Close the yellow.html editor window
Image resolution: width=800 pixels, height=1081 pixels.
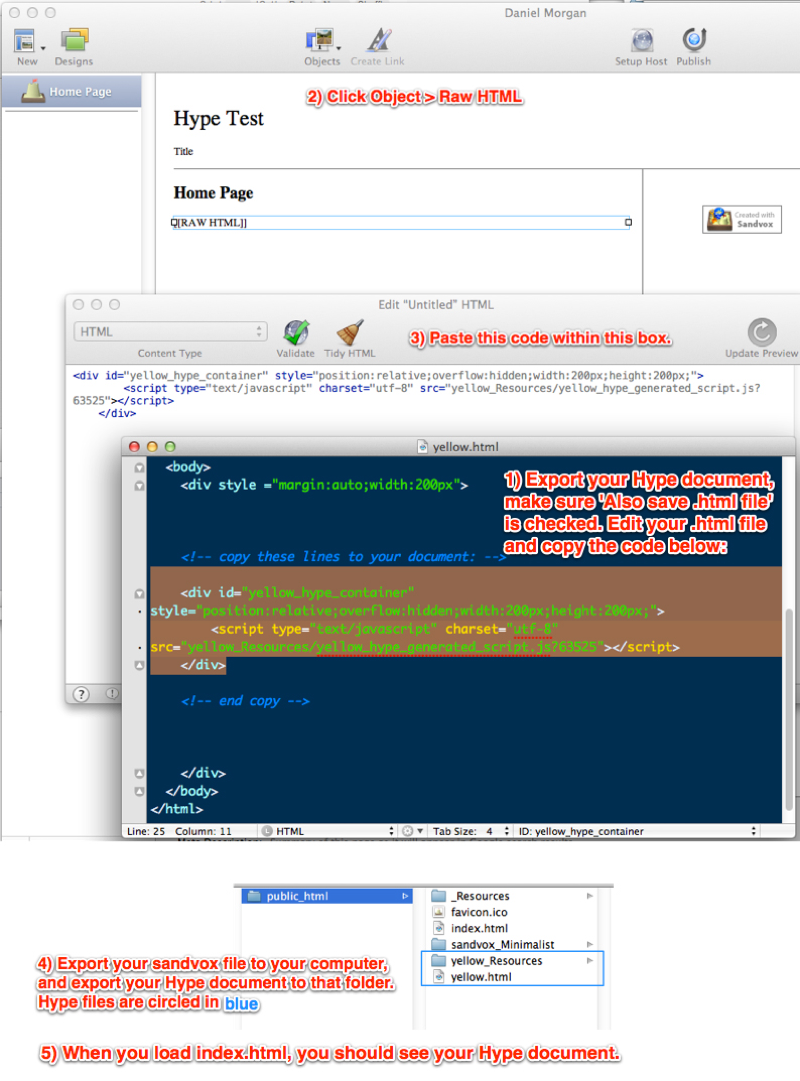[x=134, y=447]
